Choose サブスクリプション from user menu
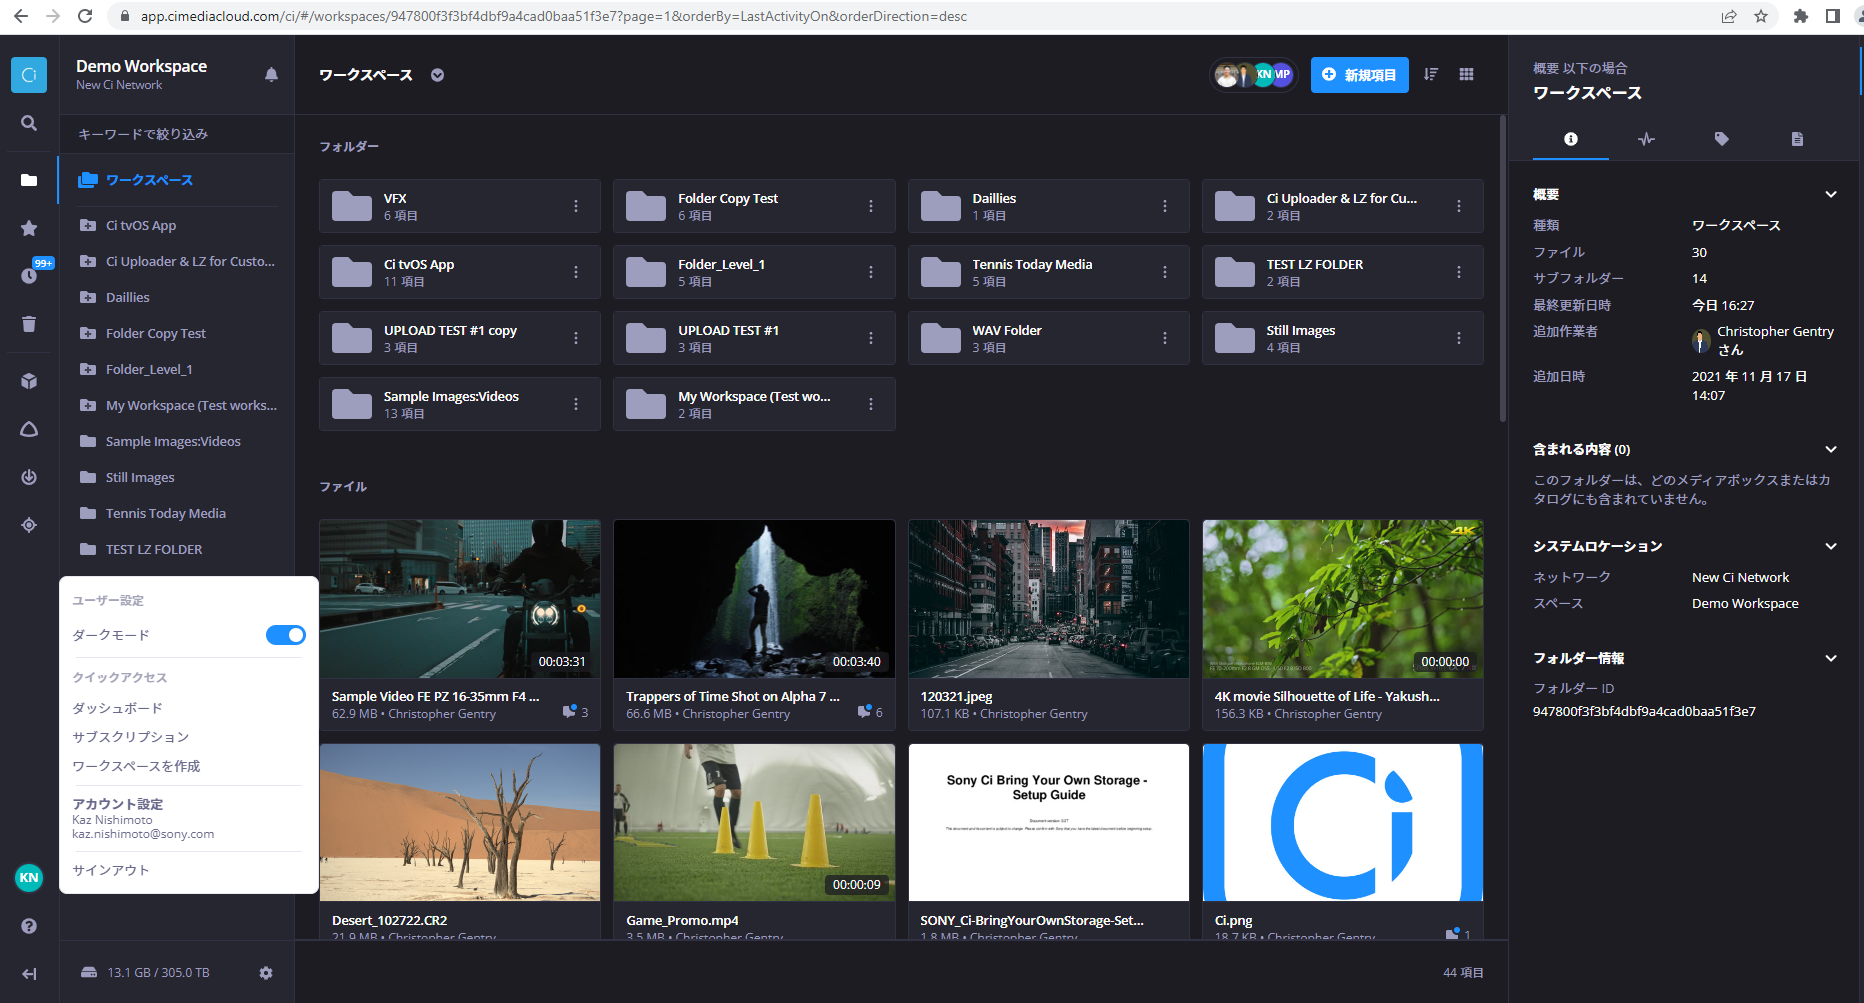 click(x=130, y=737)
